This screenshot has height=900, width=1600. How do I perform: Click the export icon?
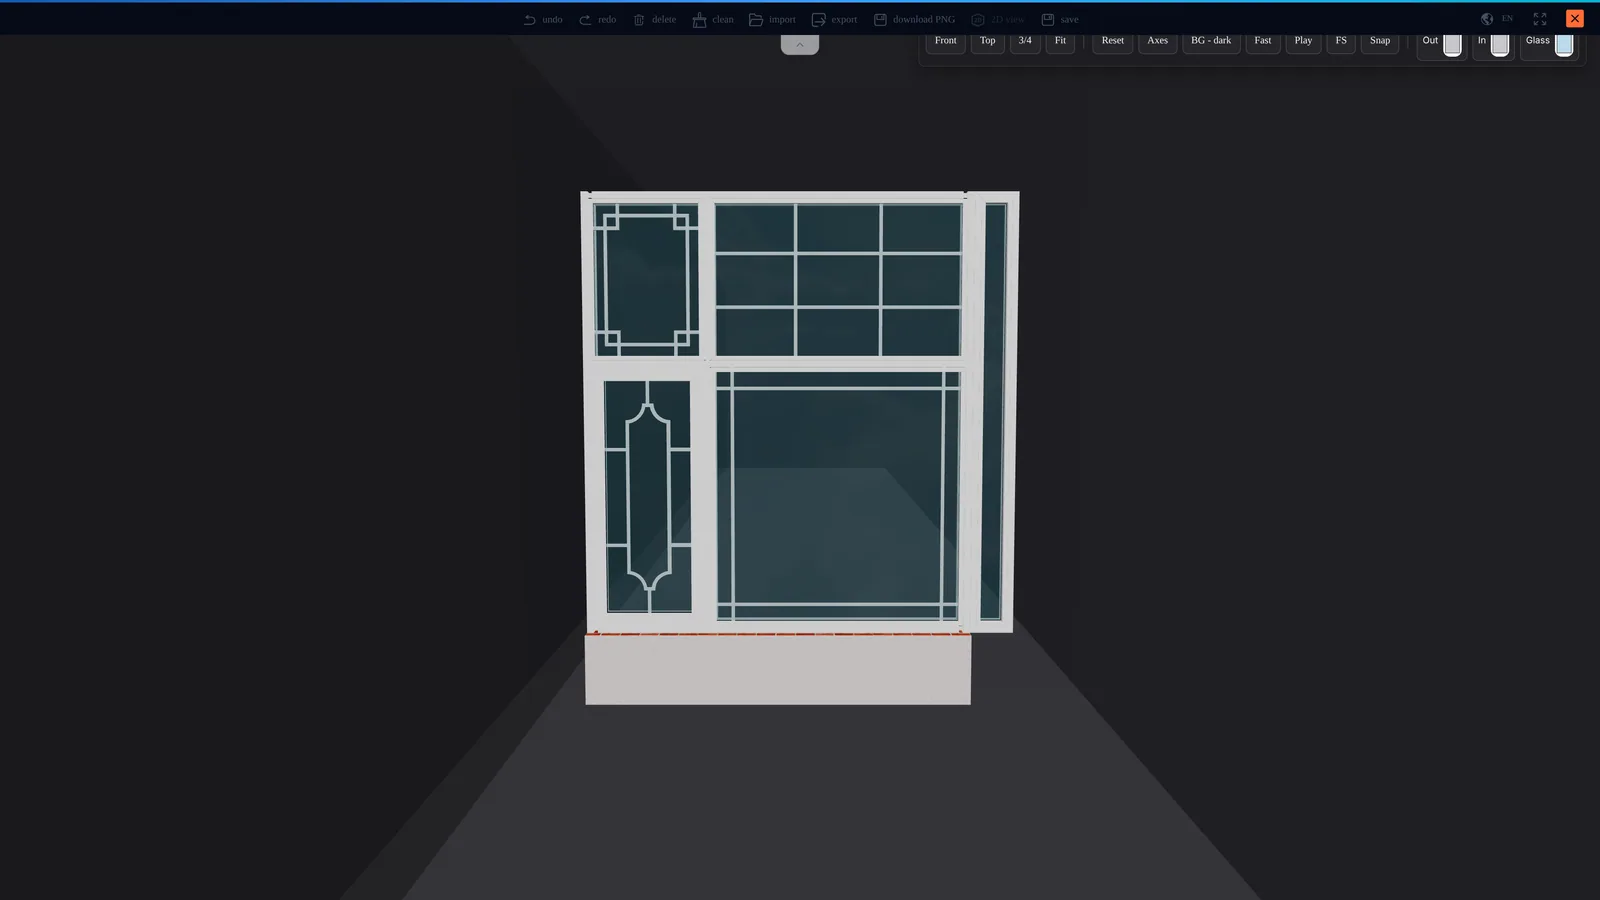(819, 19)
